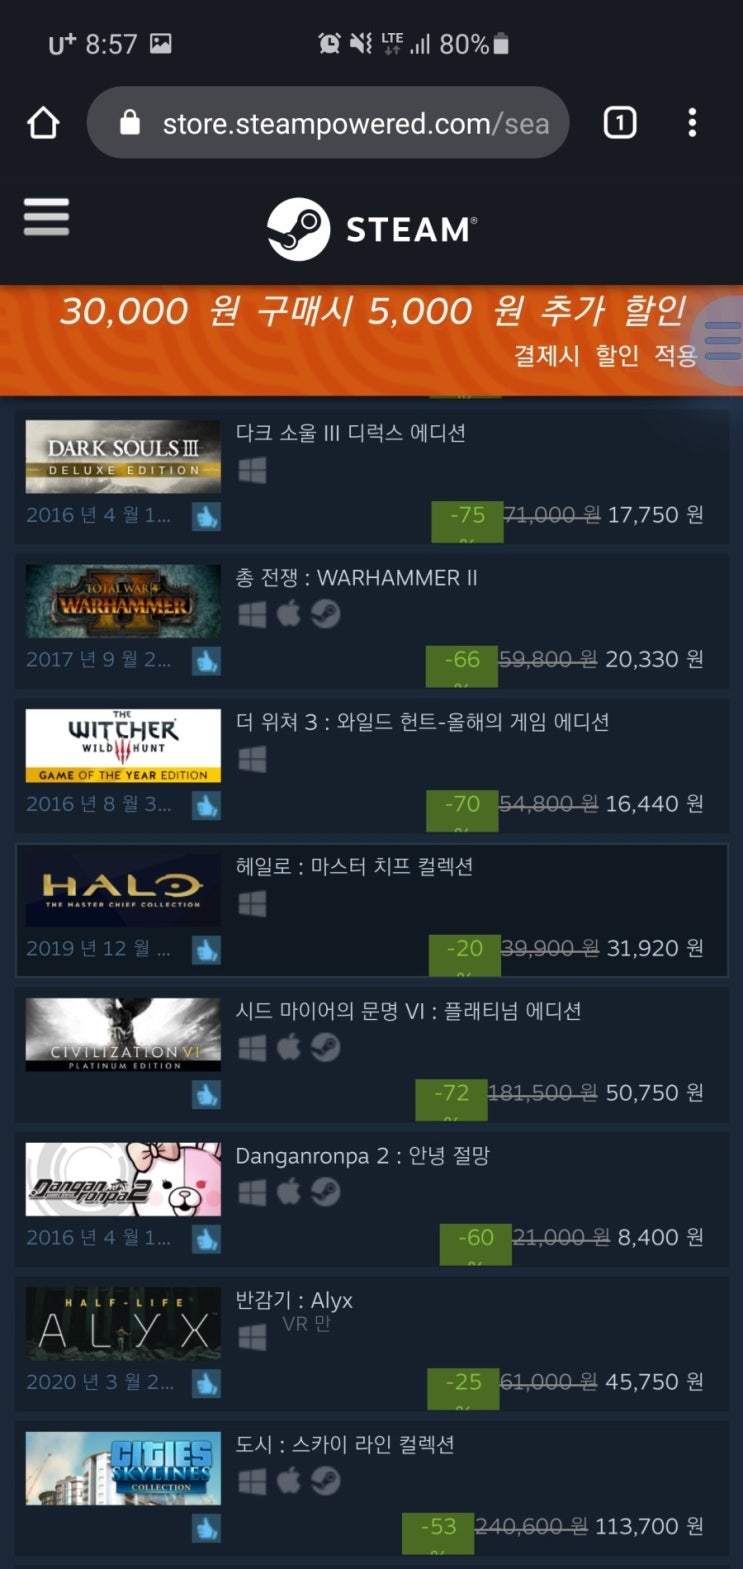Click the store.steampowered.com address field
743x1569 pixels.
click(328, 123)
